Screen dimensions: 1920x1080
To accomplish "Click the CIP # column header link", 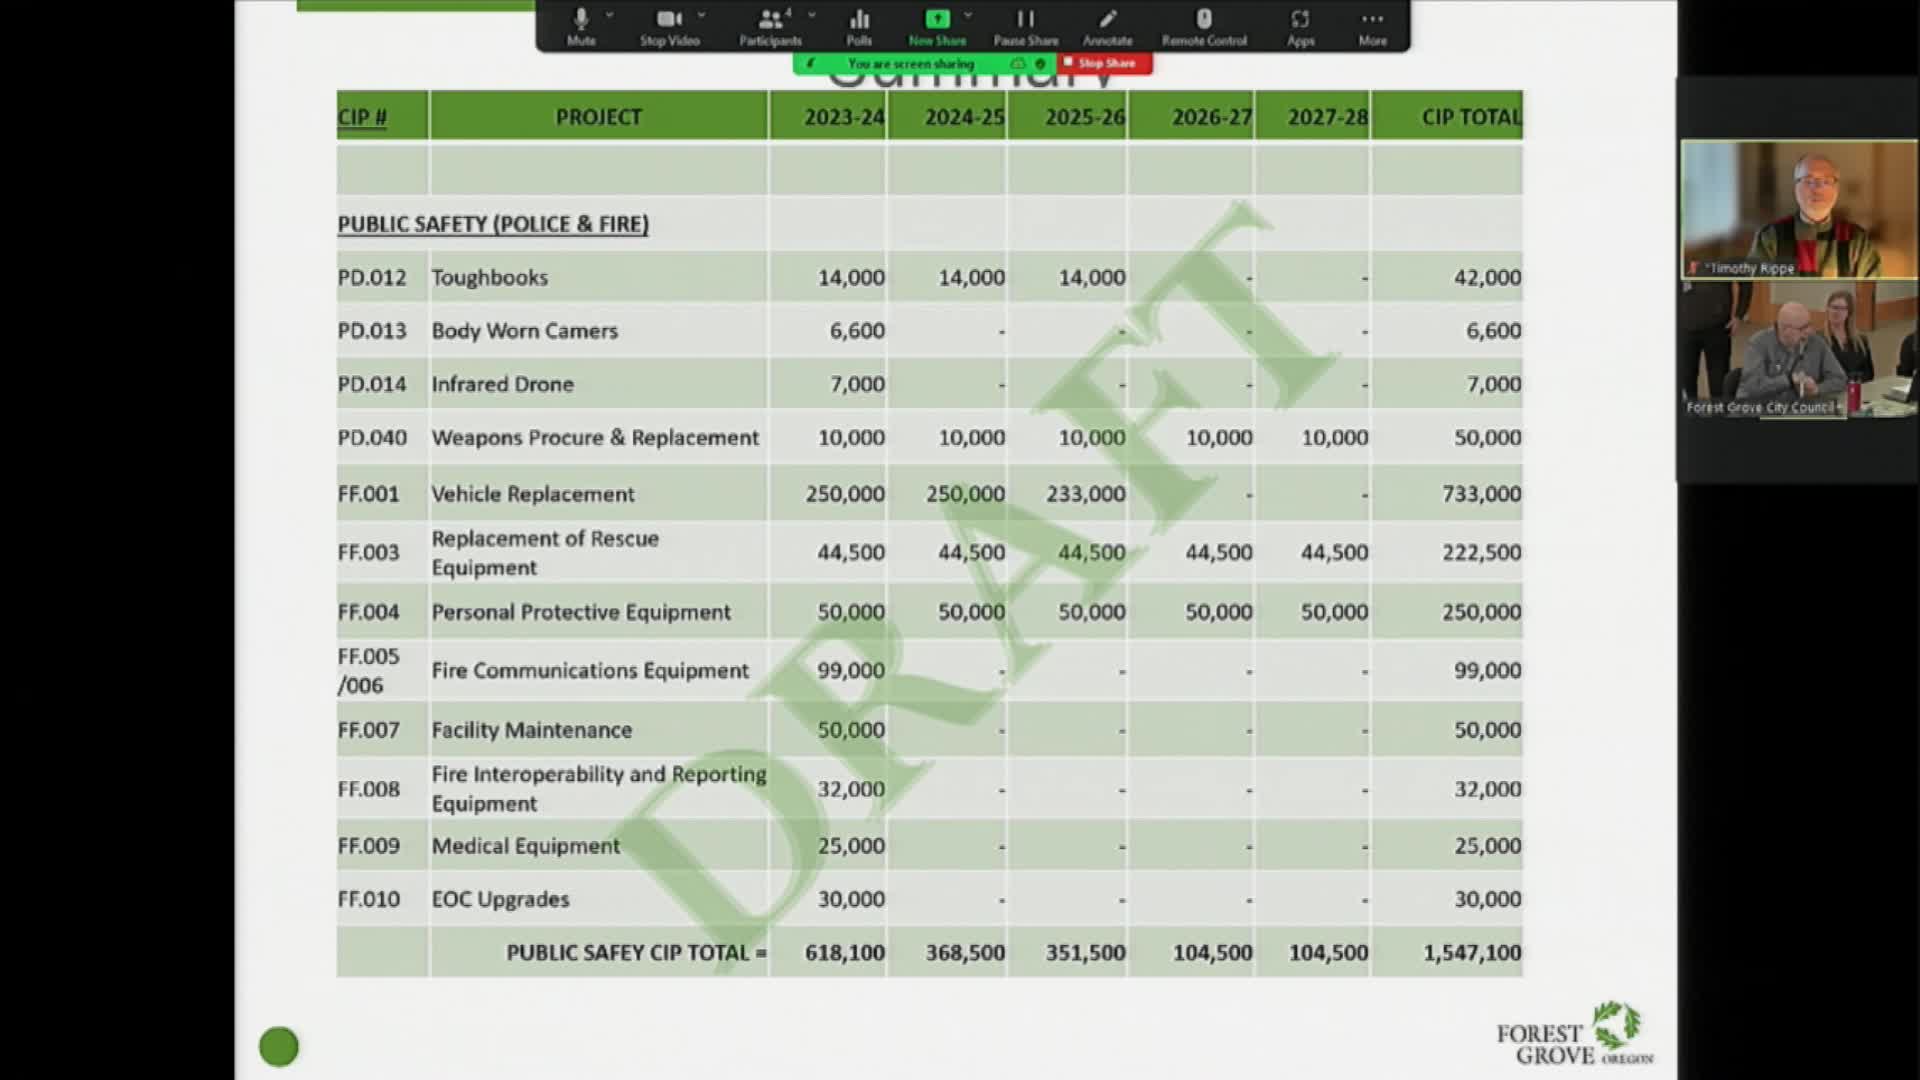I will click(362, 117).
